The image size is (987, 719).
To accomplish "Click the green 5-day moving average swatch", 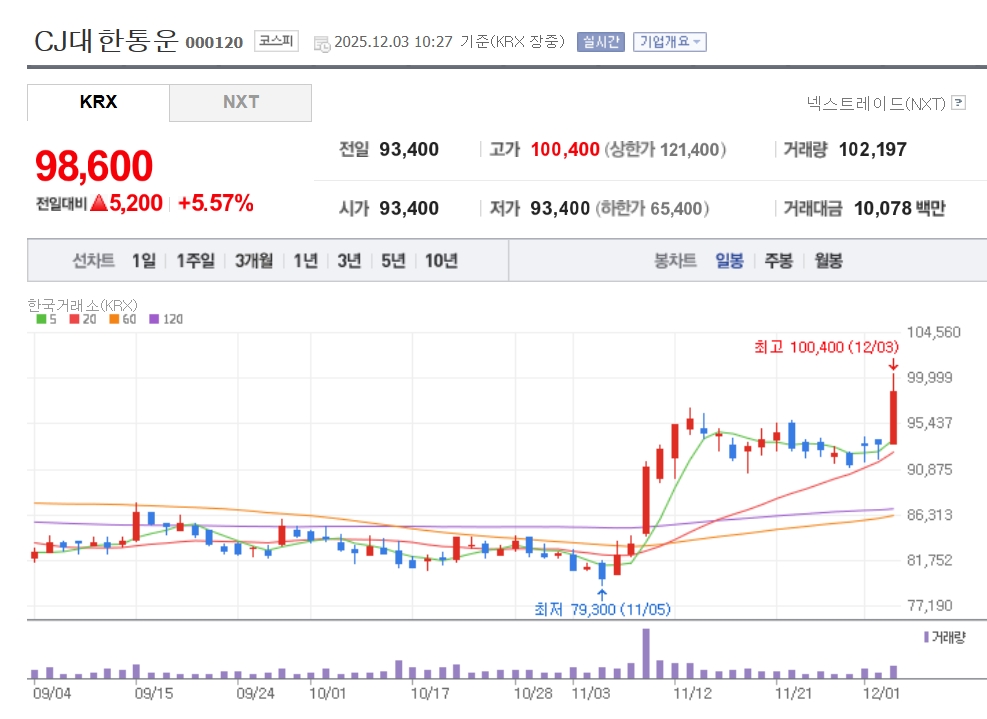I will pos(41,319).
